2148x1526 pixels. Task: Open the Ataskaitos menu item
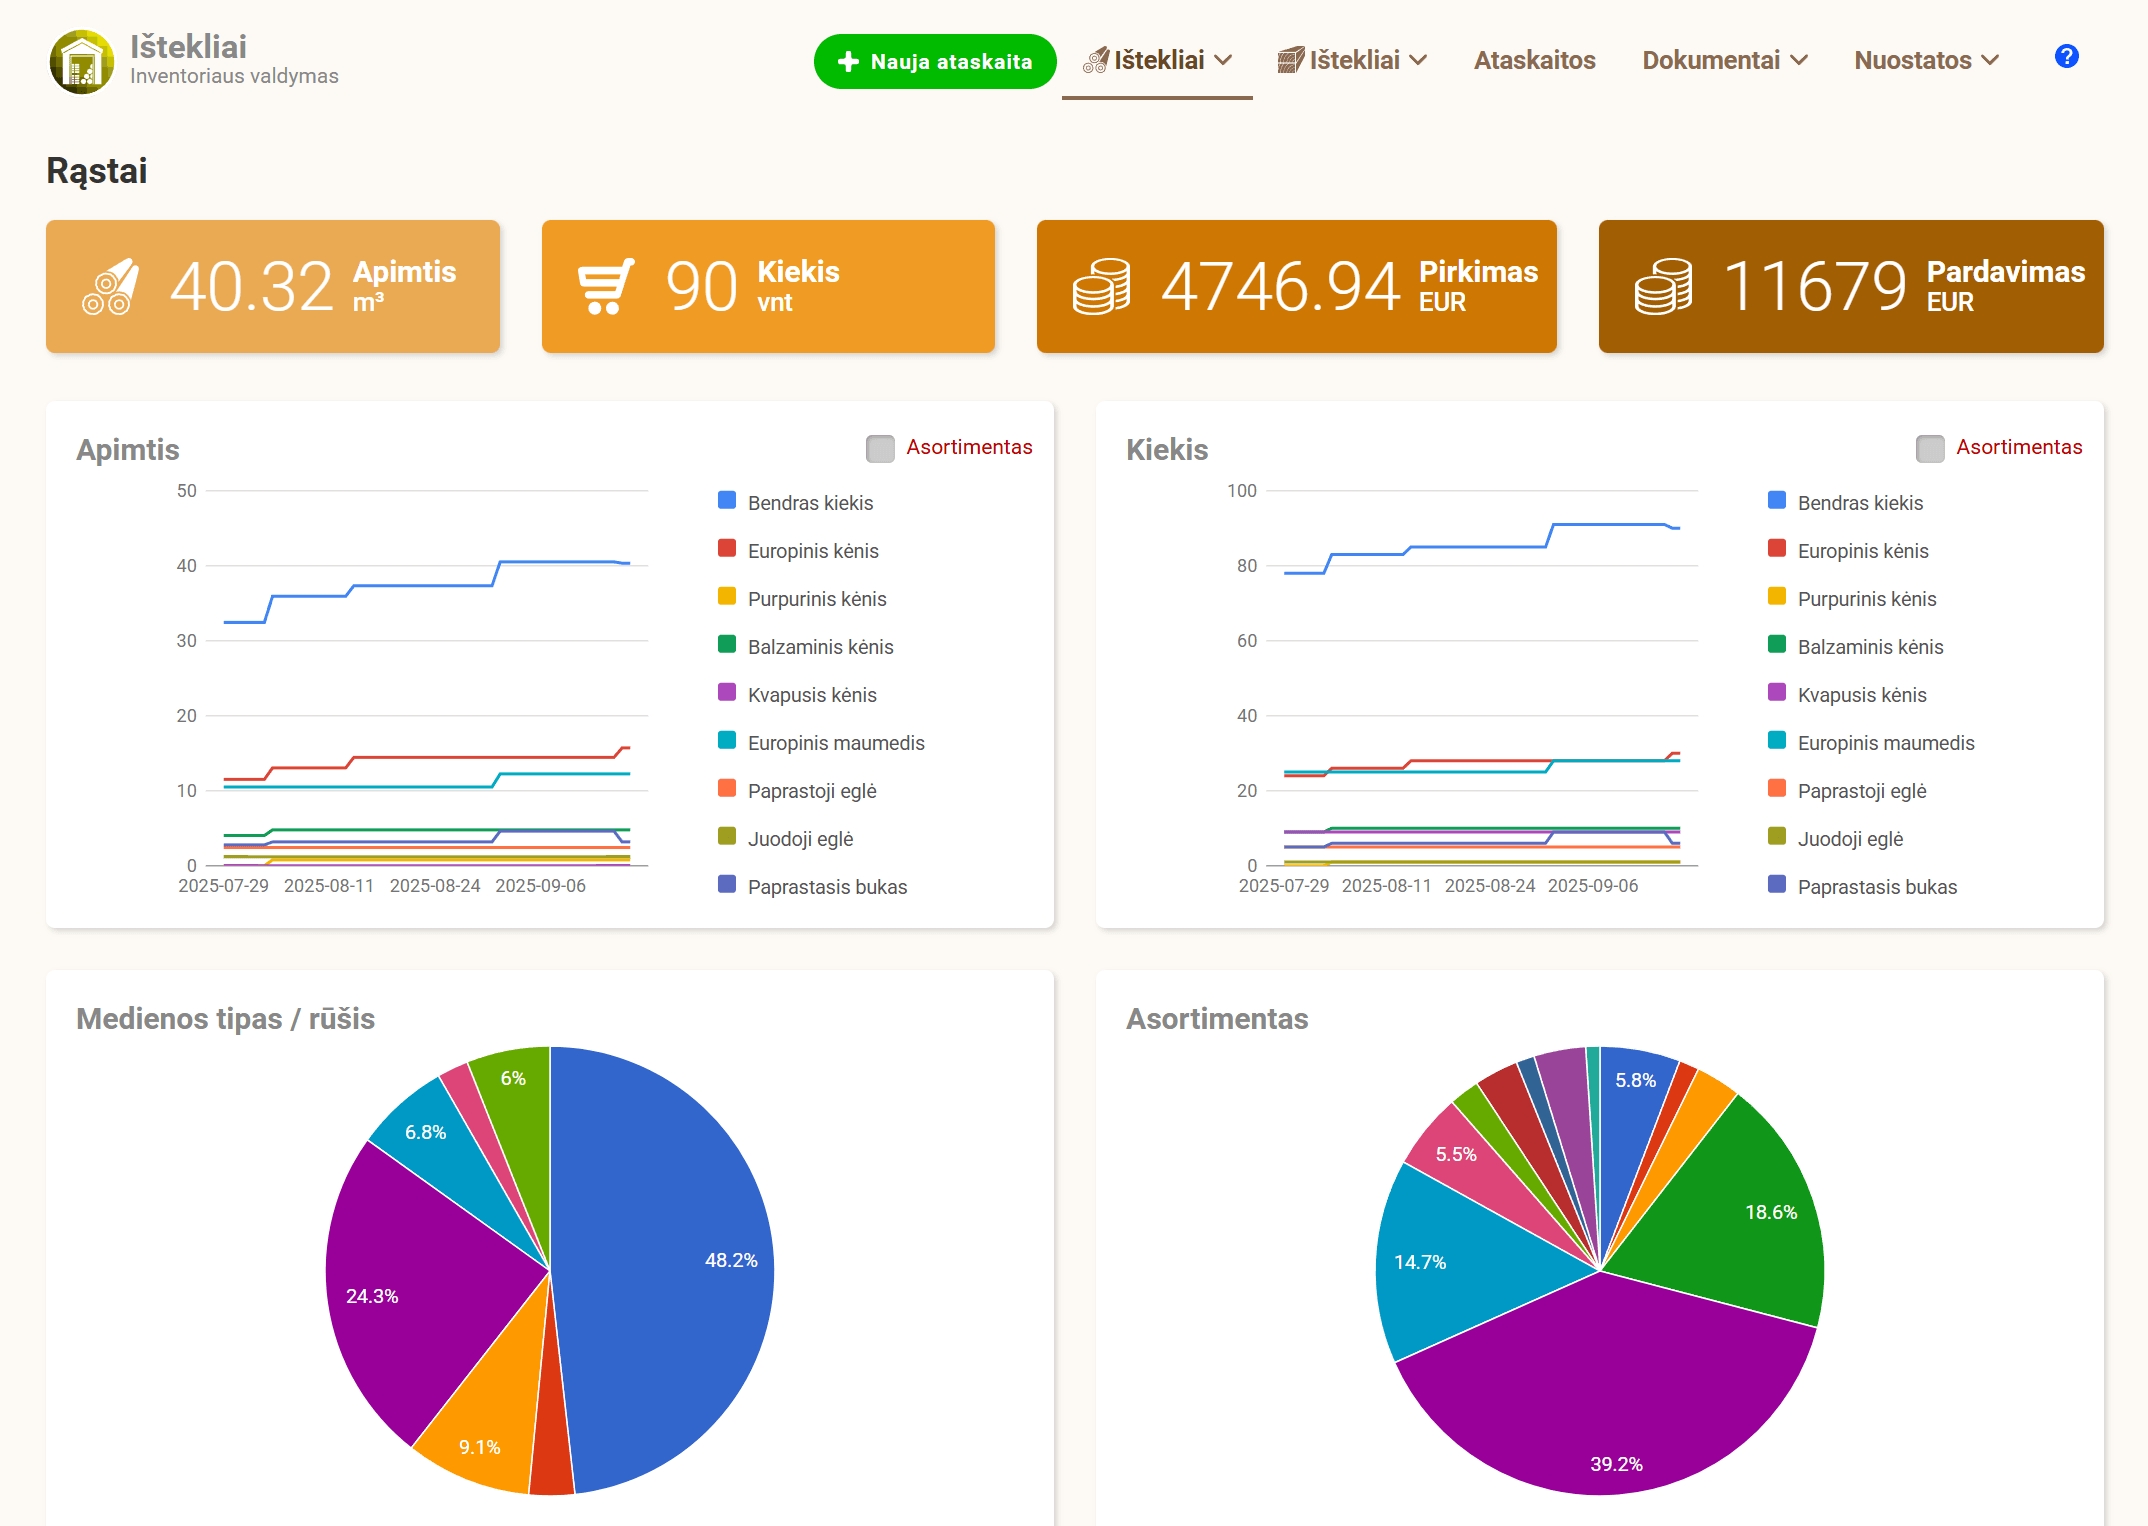click(1534, 60)
